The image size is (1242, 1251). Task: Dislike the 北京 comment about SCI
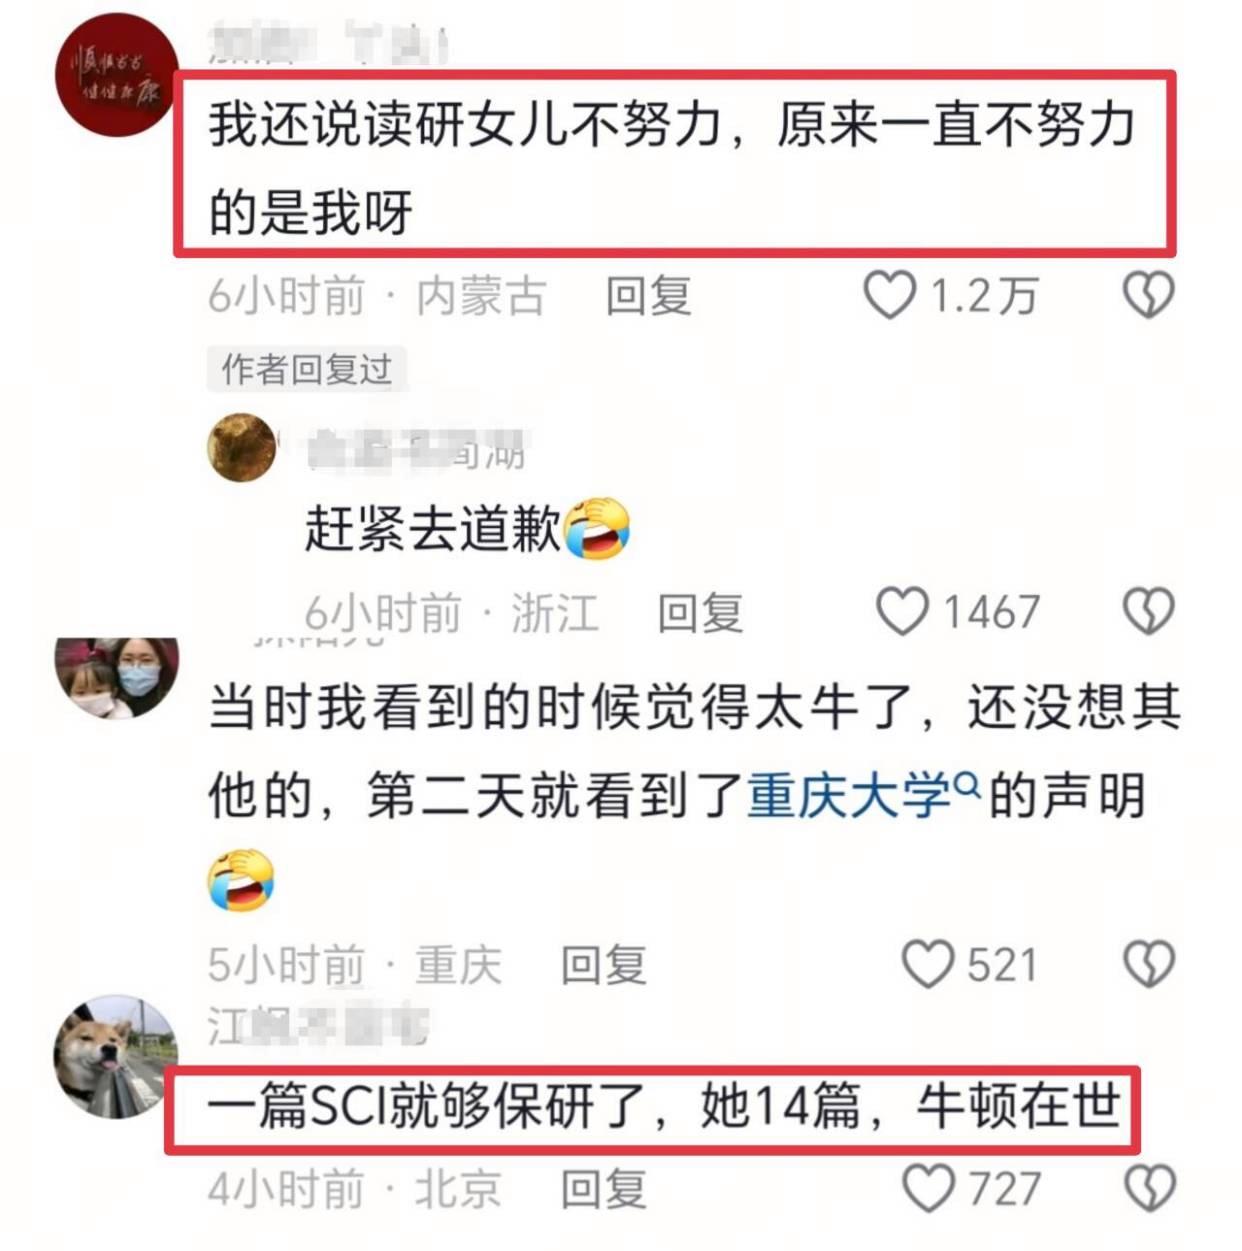coord(1147,1188)
